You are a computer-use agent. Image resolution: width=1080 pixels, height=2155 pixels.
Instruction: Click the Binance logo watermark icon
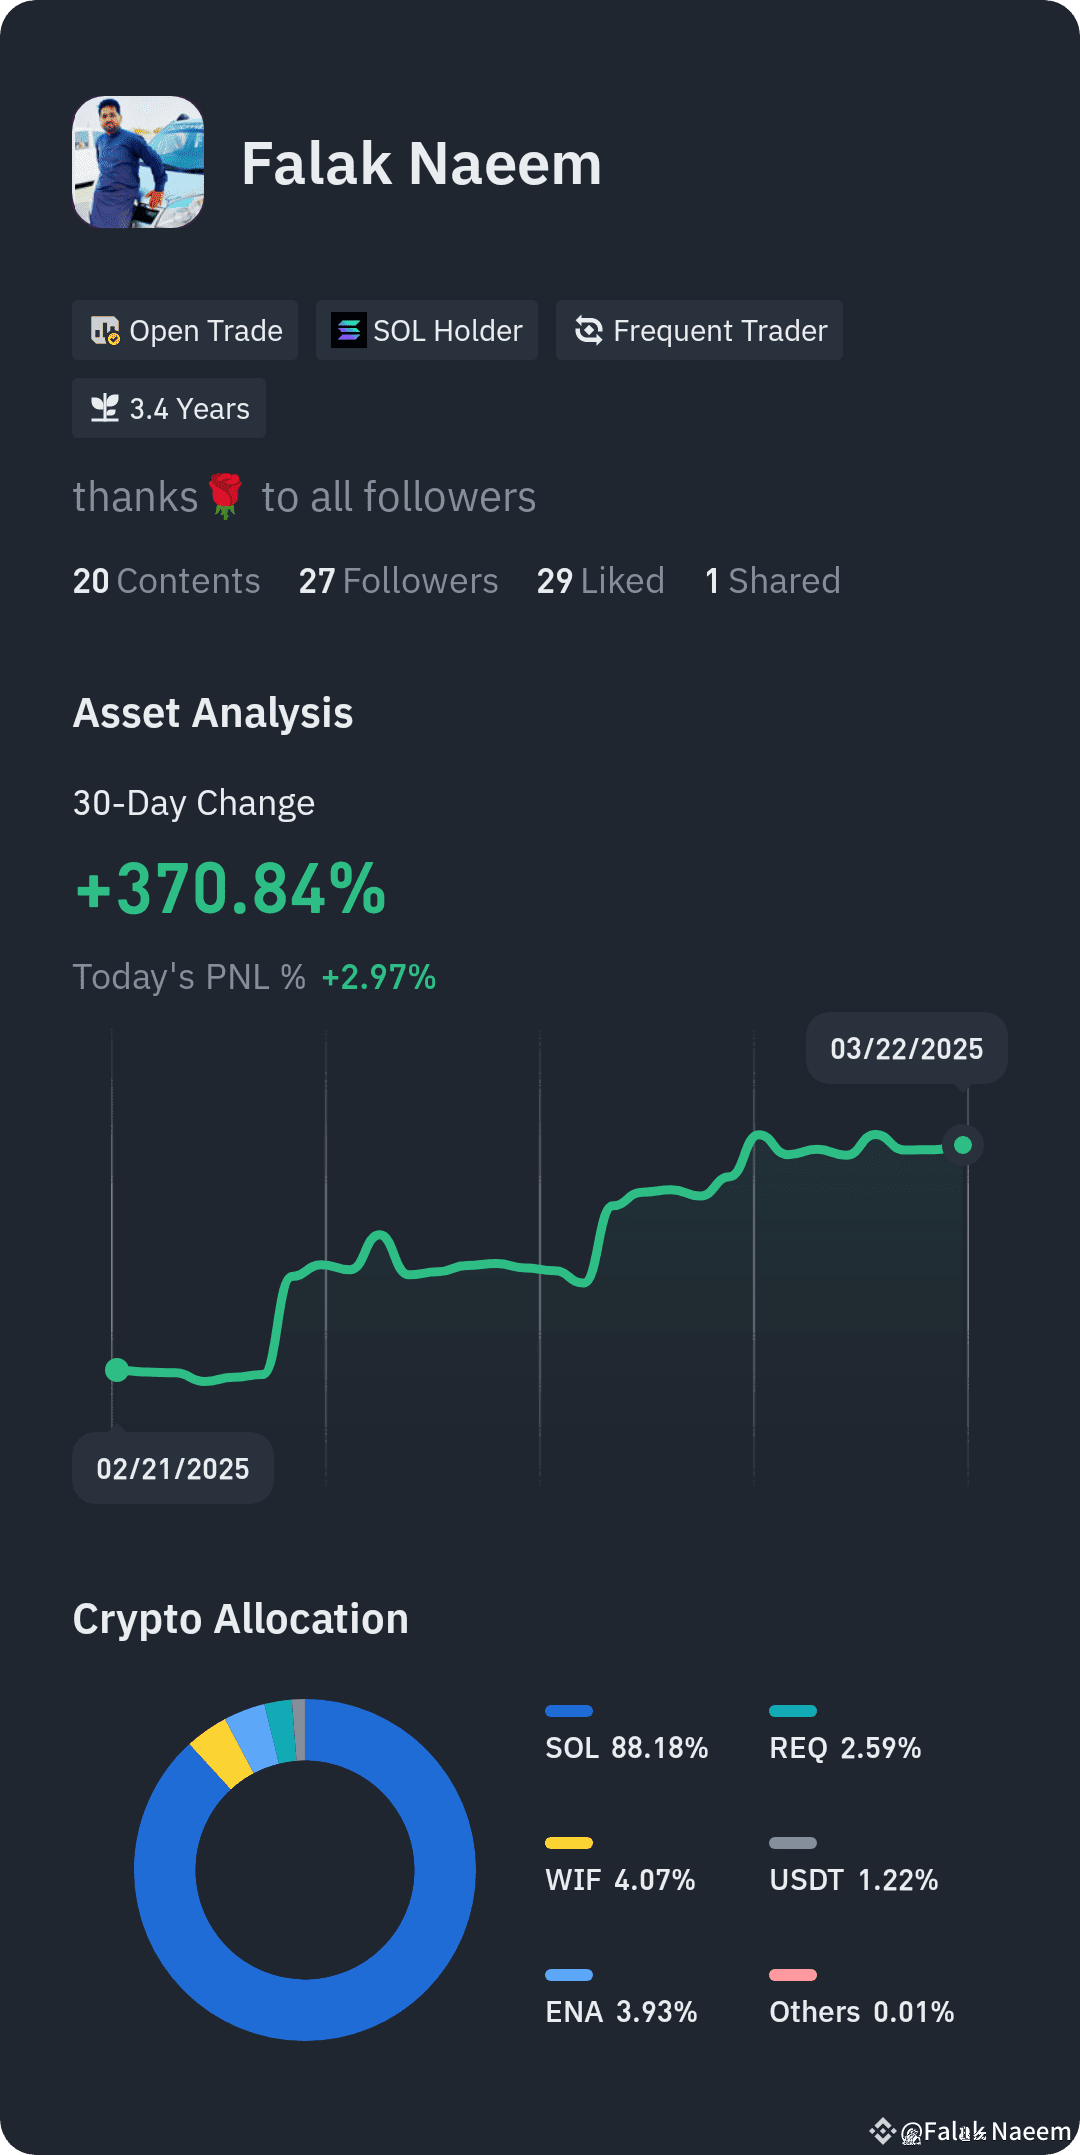click(x=882, y=2131)
